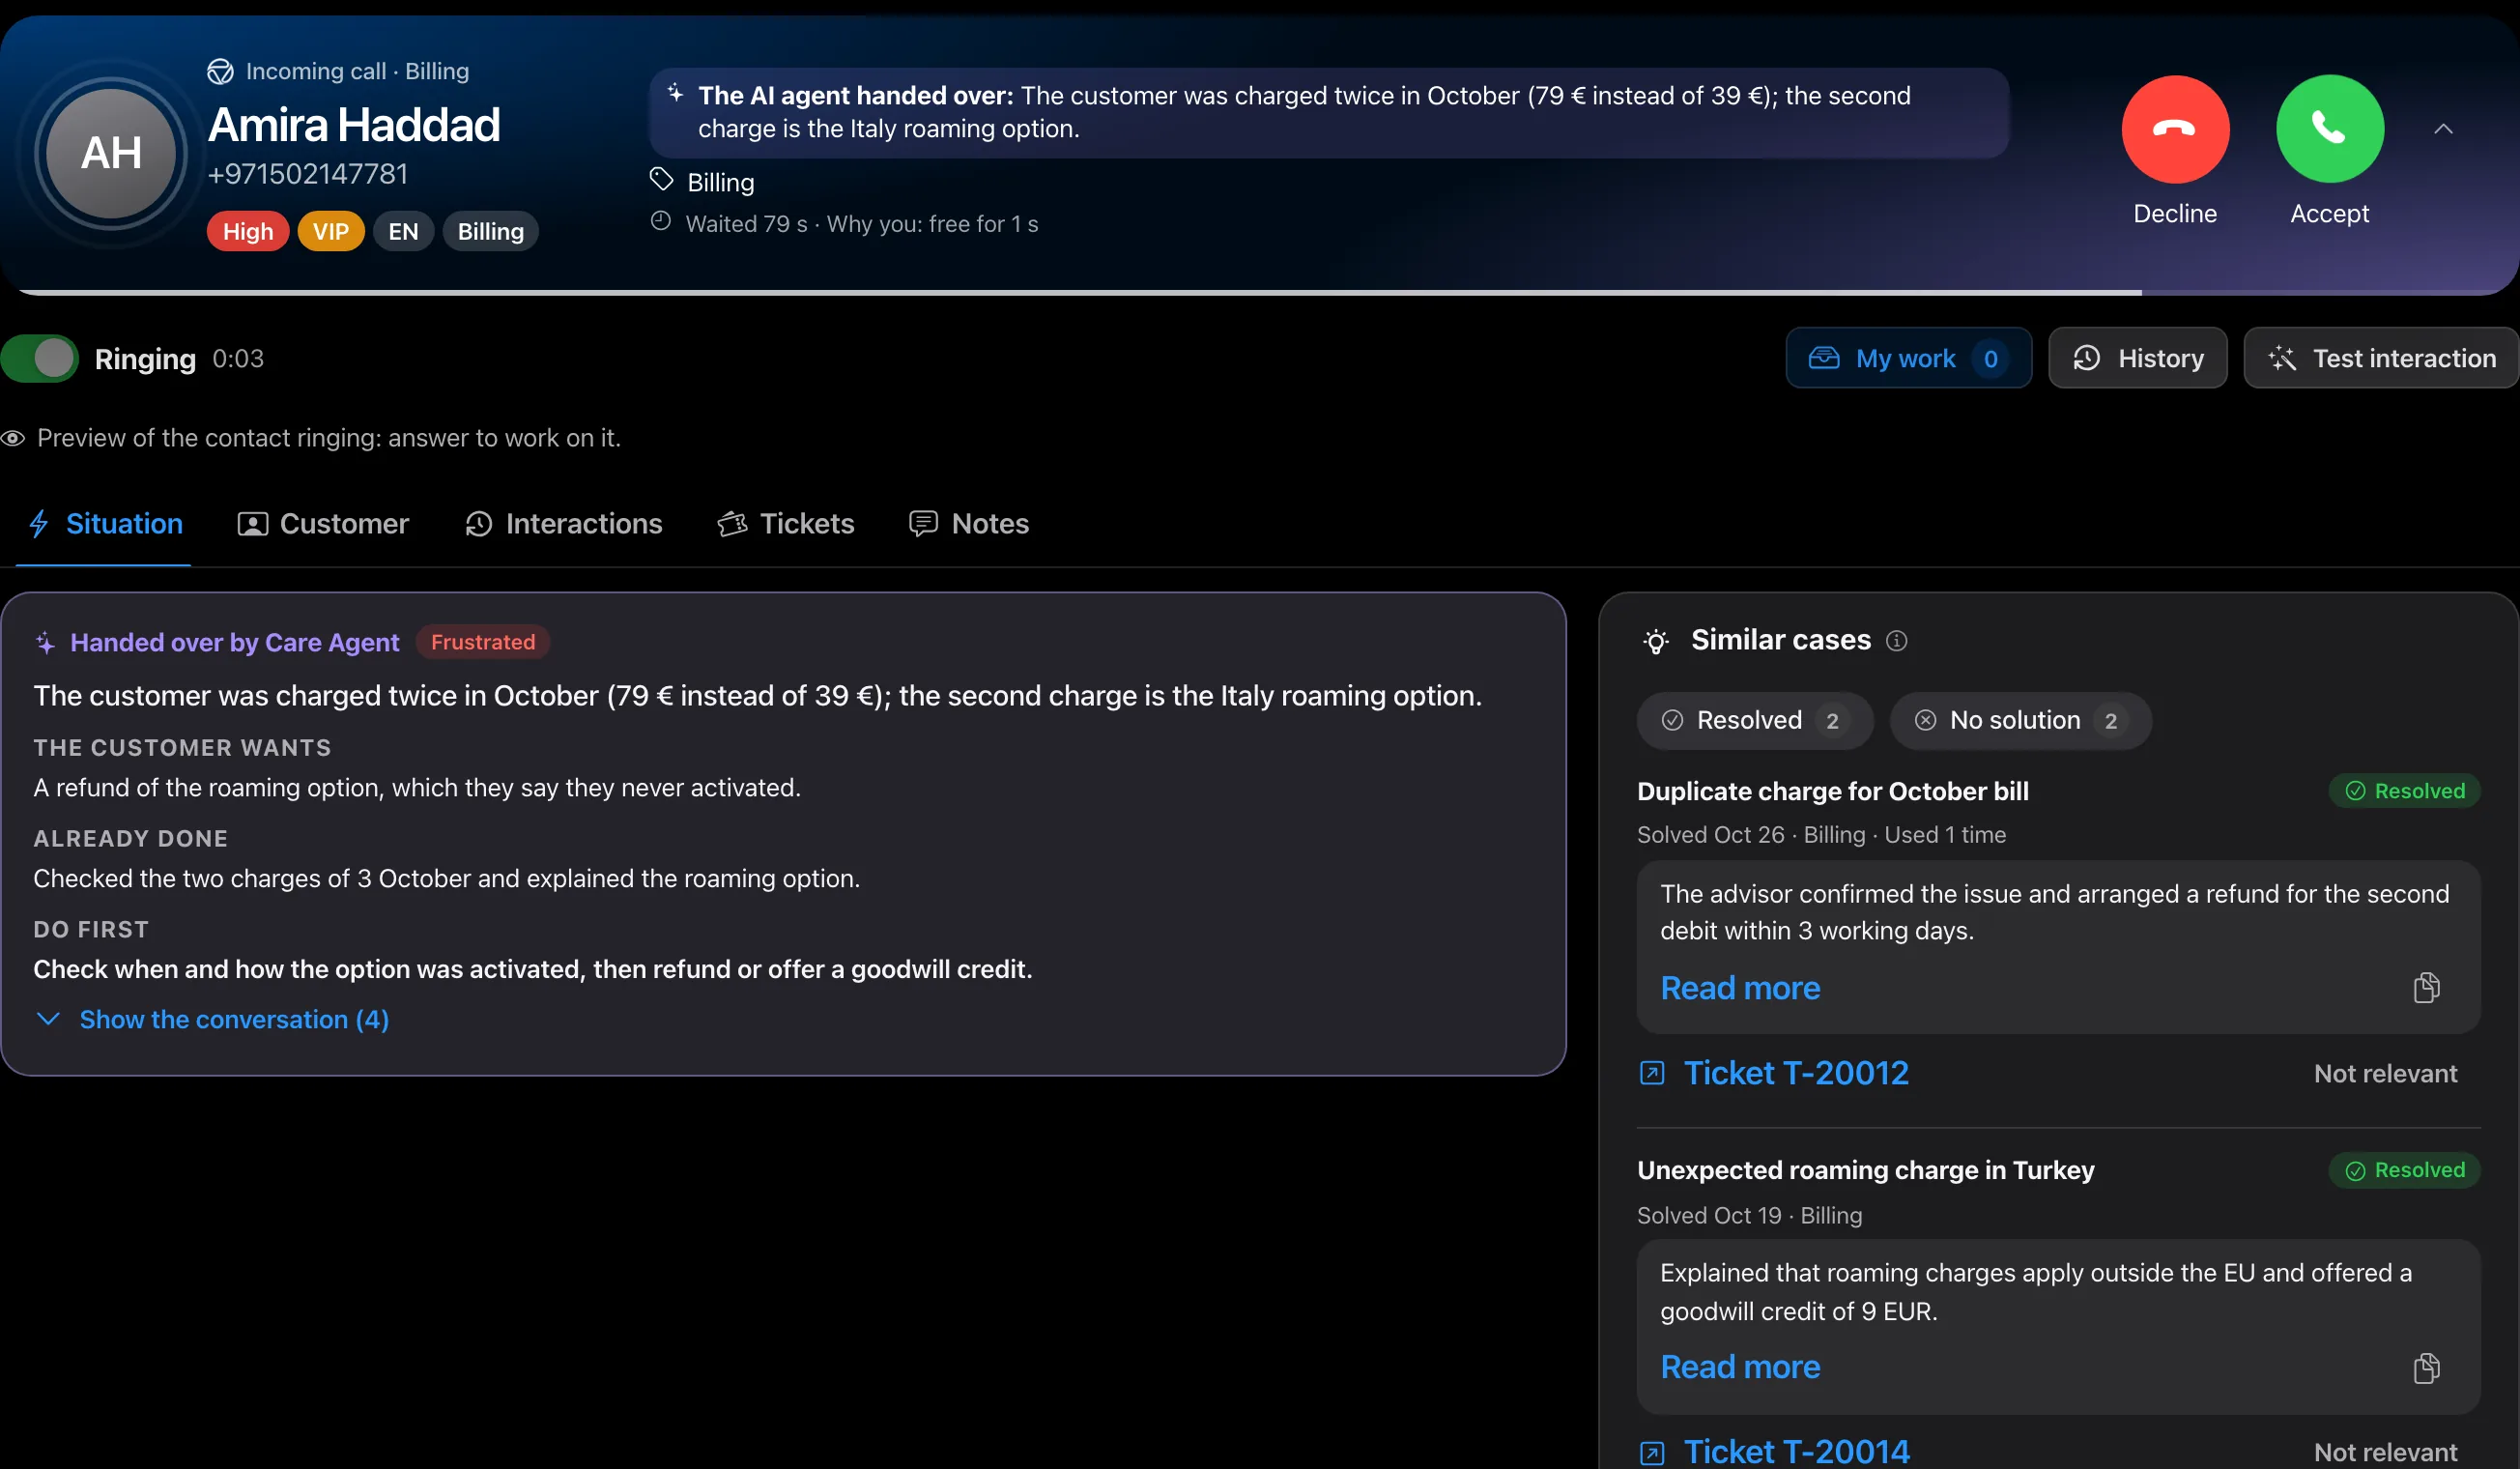
Task: Collapse the incoming call banner chevron
Action: (2443, 129)
